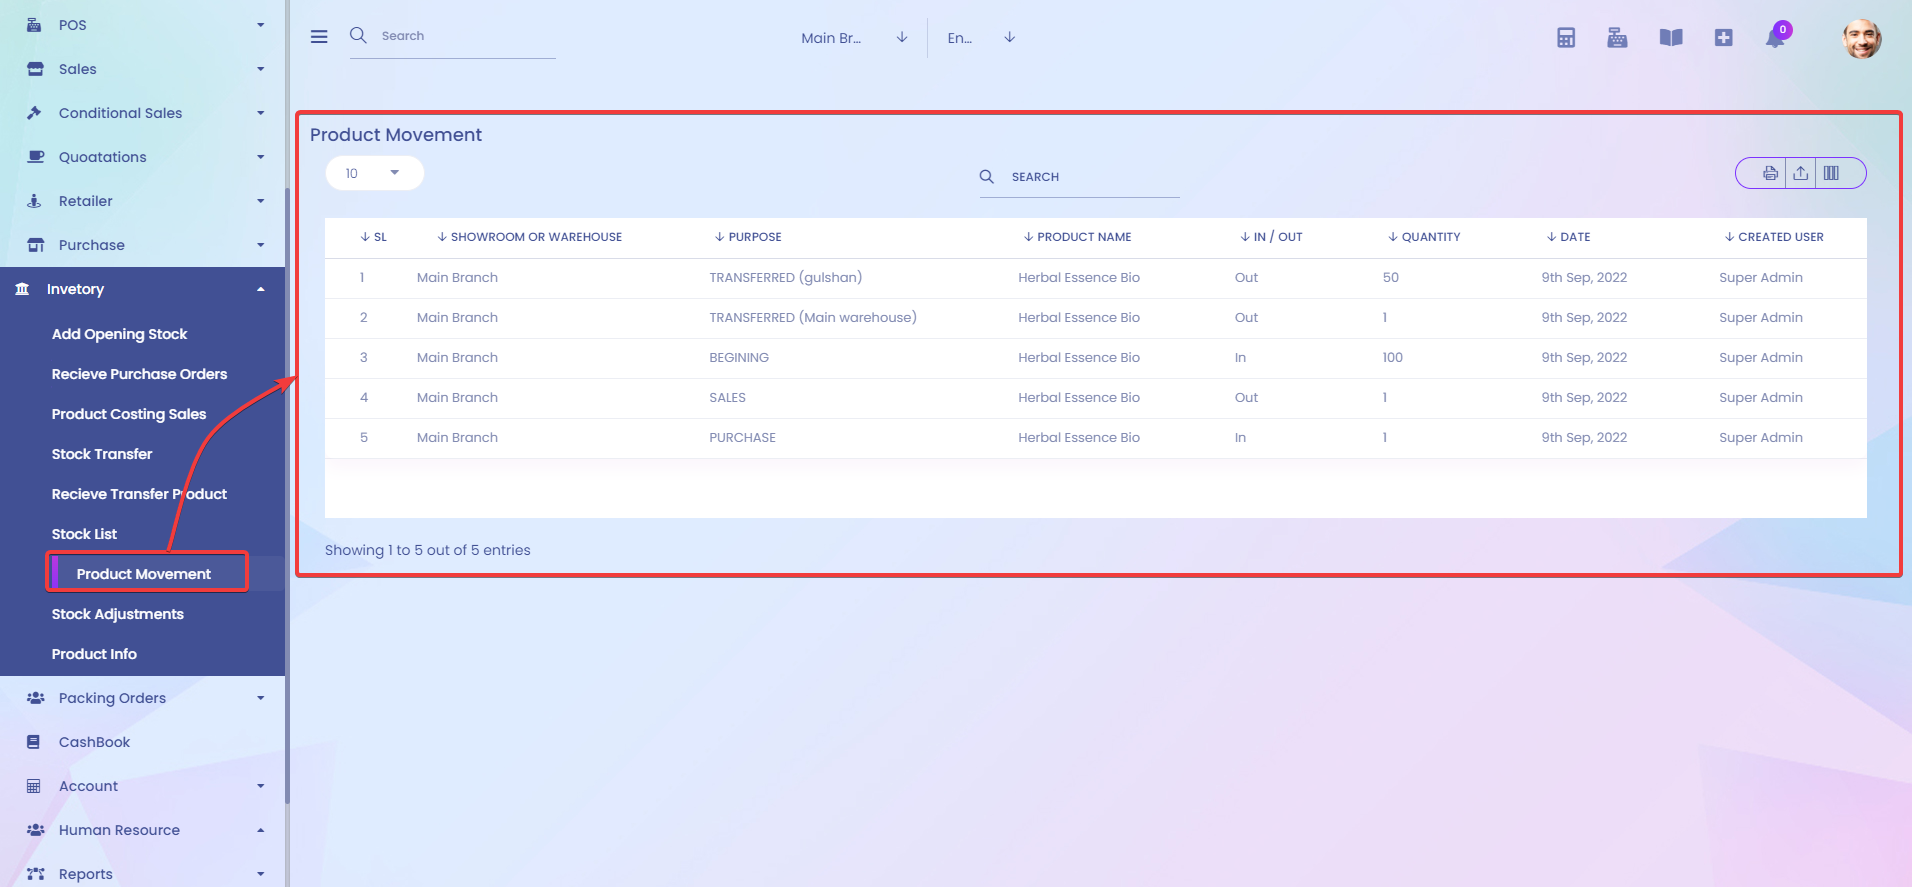
Task: Click the Packing Orders people icon
Action: [x=35, y=698]
